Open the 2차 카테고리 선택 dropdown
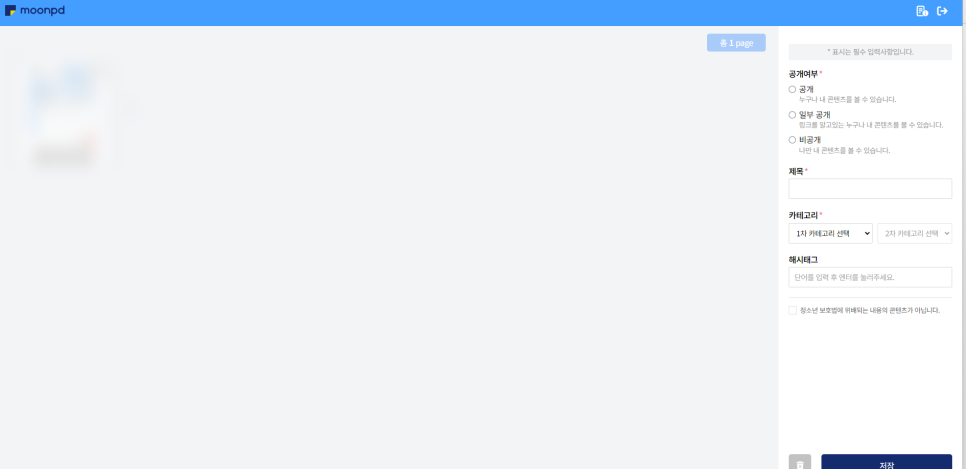 point(915,234)
